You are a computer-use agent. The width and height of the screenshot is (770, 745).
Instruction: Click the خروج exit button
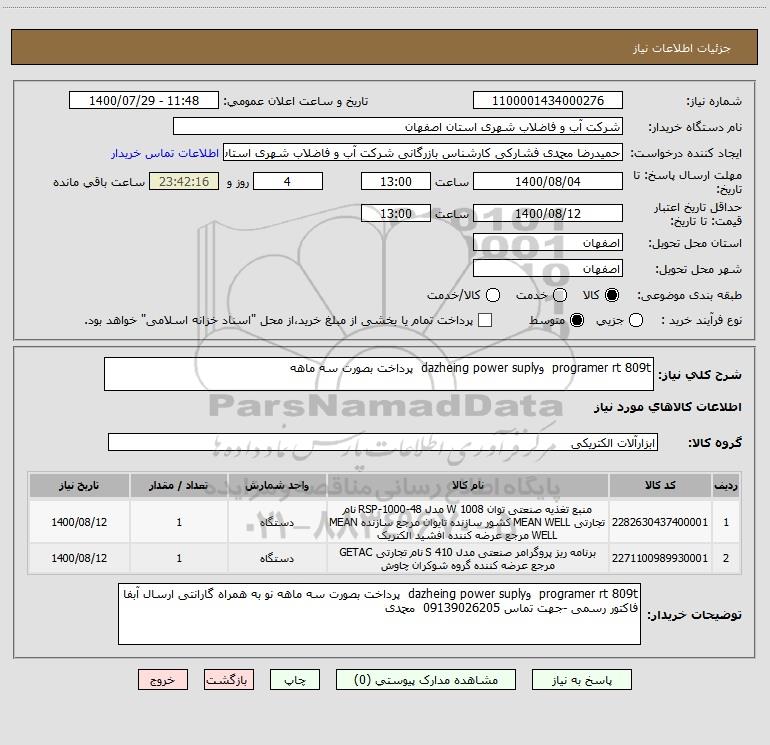163,680
